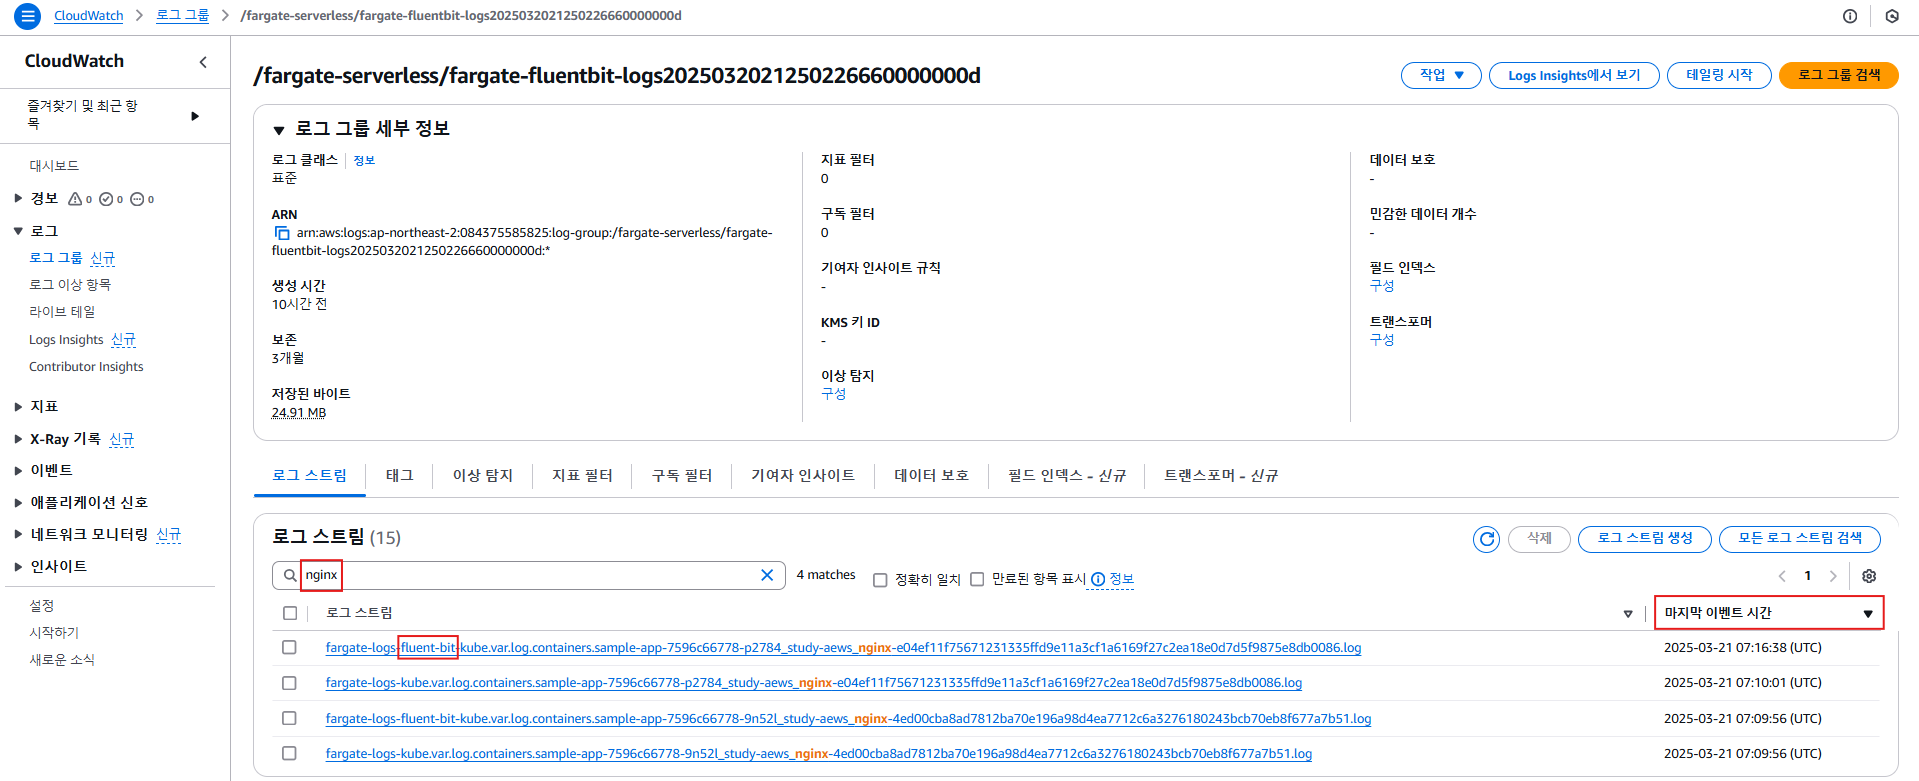Expand the 네트워크 모니터링 section

click(18, 535)
